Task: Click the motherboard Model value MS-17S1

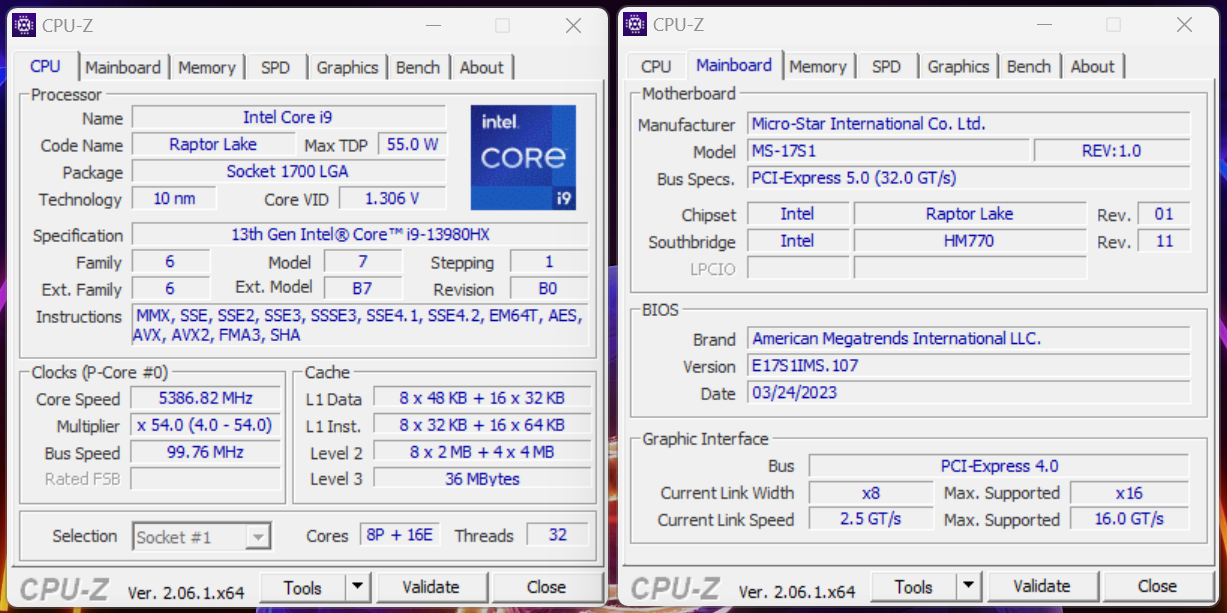Action: 889,151
